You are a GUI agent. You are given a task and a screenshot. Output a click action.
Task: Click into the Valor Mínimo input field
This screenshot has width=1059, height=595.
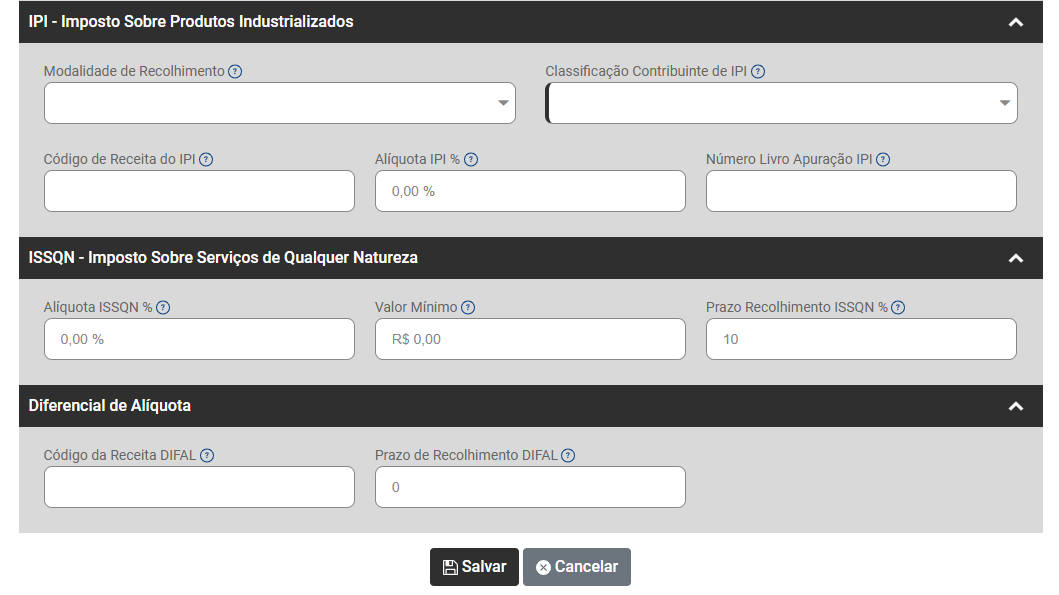[x=530, y=339]
